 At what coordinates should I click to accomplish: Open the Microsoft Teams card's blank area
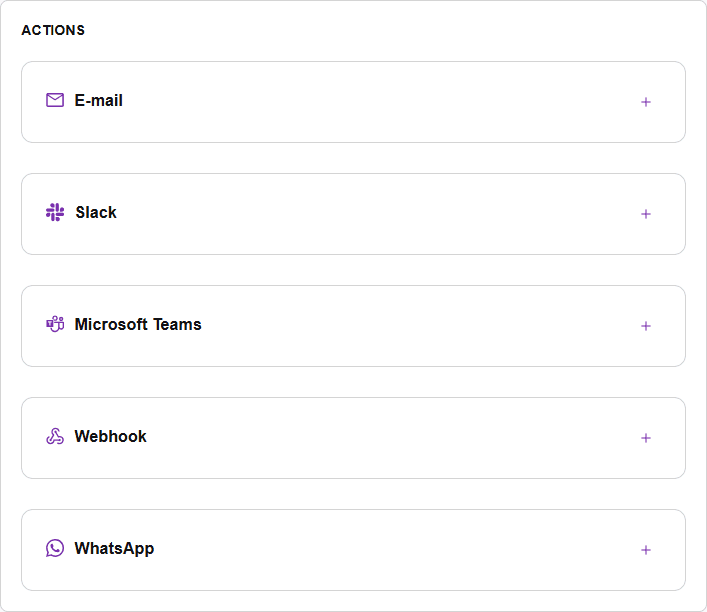click(354, 326)
